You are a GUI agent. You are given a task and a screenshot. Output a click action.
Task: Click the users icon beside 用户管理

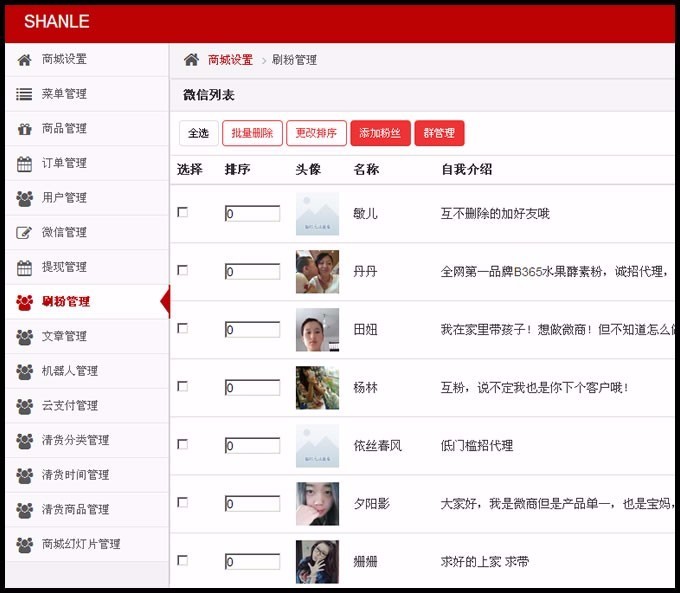click(24, 198)
